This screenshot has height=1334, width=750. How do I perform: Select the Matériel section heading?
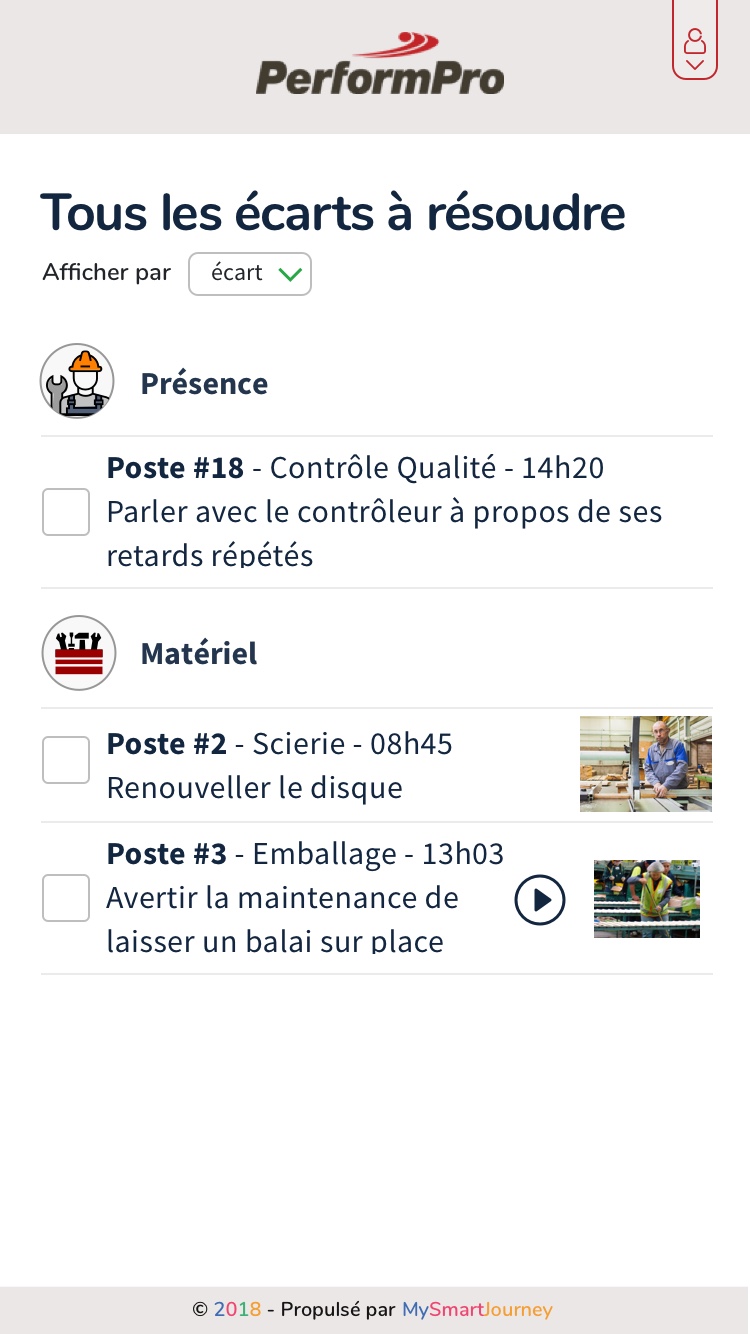click(x=199, y=654)
